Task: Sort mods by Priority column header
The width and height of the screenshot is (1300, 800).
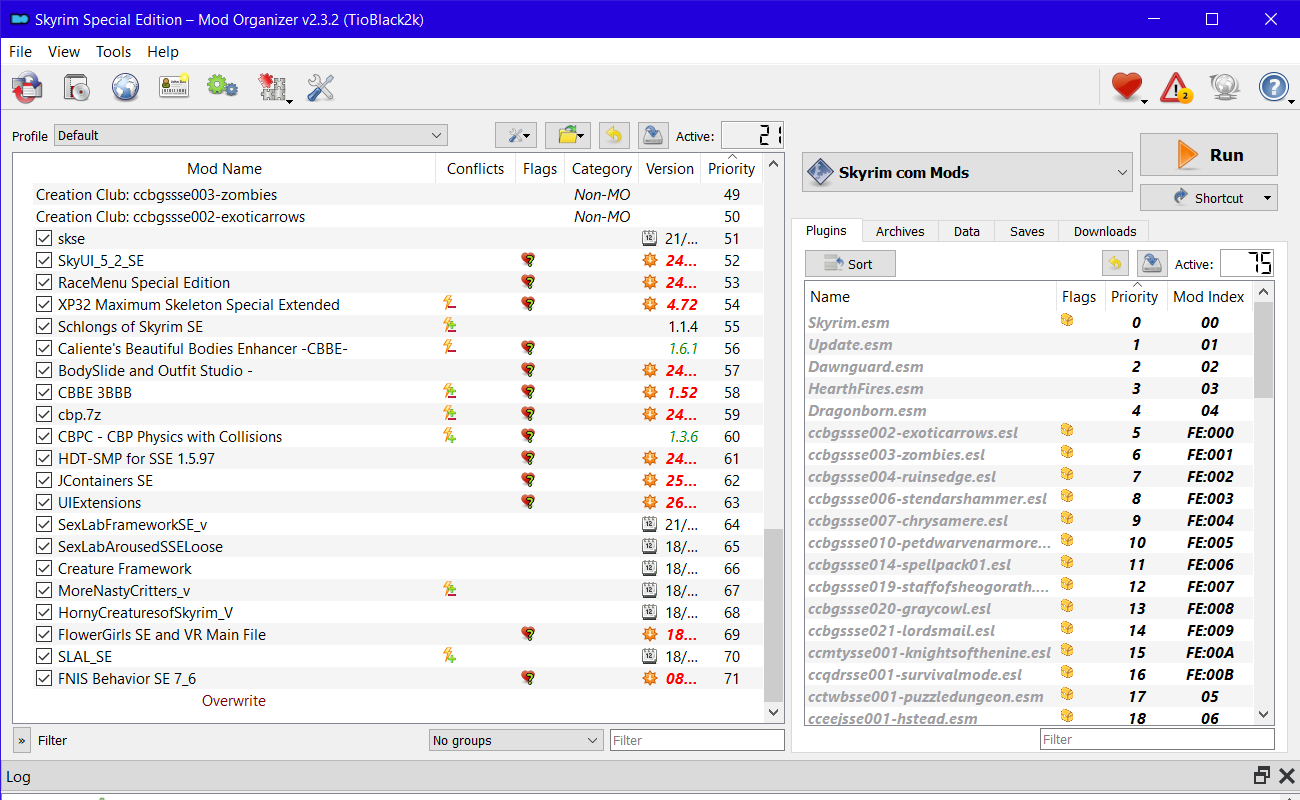Action: click(732, 169)
